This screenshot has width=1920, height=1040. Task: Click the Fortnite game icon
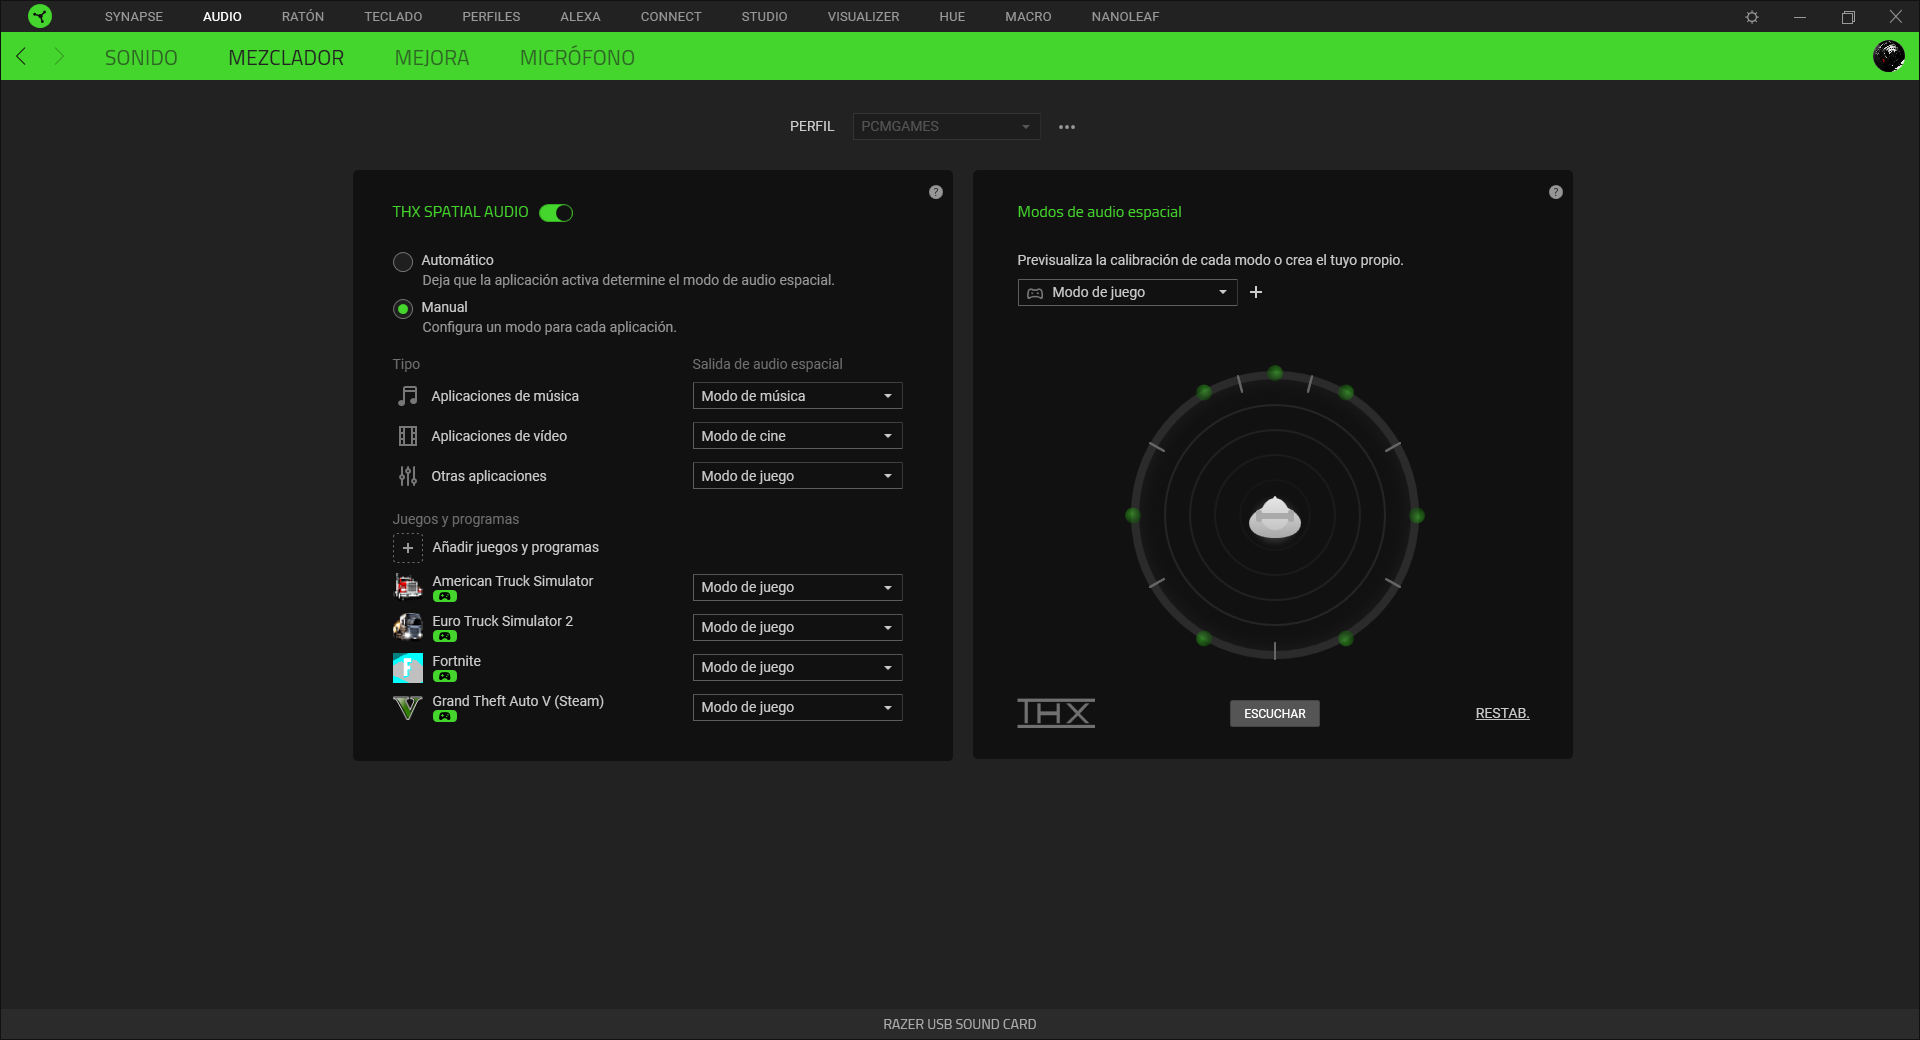(x=408, y=667)
